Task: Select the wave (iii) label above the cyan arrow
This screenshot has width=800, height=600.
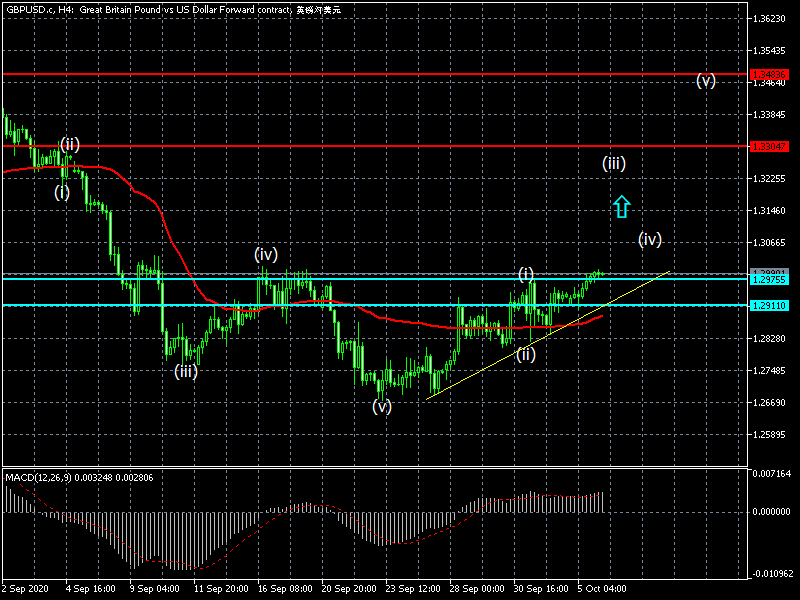Action: pyautogui.click(x=614, y=163)
